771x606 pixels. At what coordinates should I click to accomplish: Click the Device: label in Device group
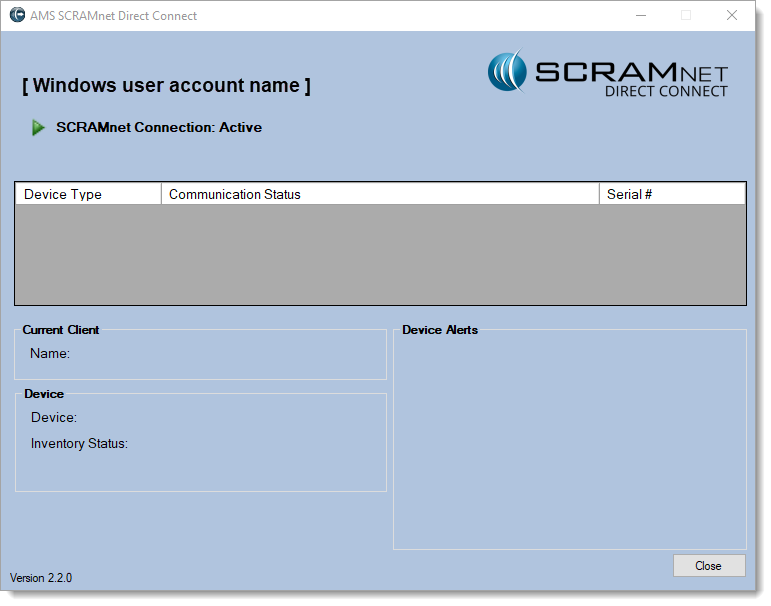(x=54, y=418)
